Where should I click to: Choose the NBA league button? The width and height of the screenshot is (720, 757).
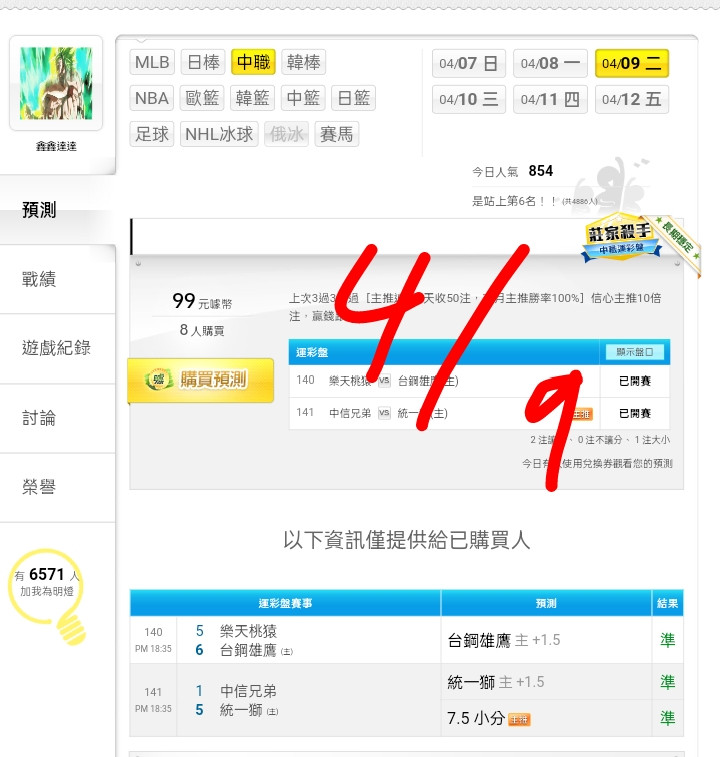click(x=152, y=98)
